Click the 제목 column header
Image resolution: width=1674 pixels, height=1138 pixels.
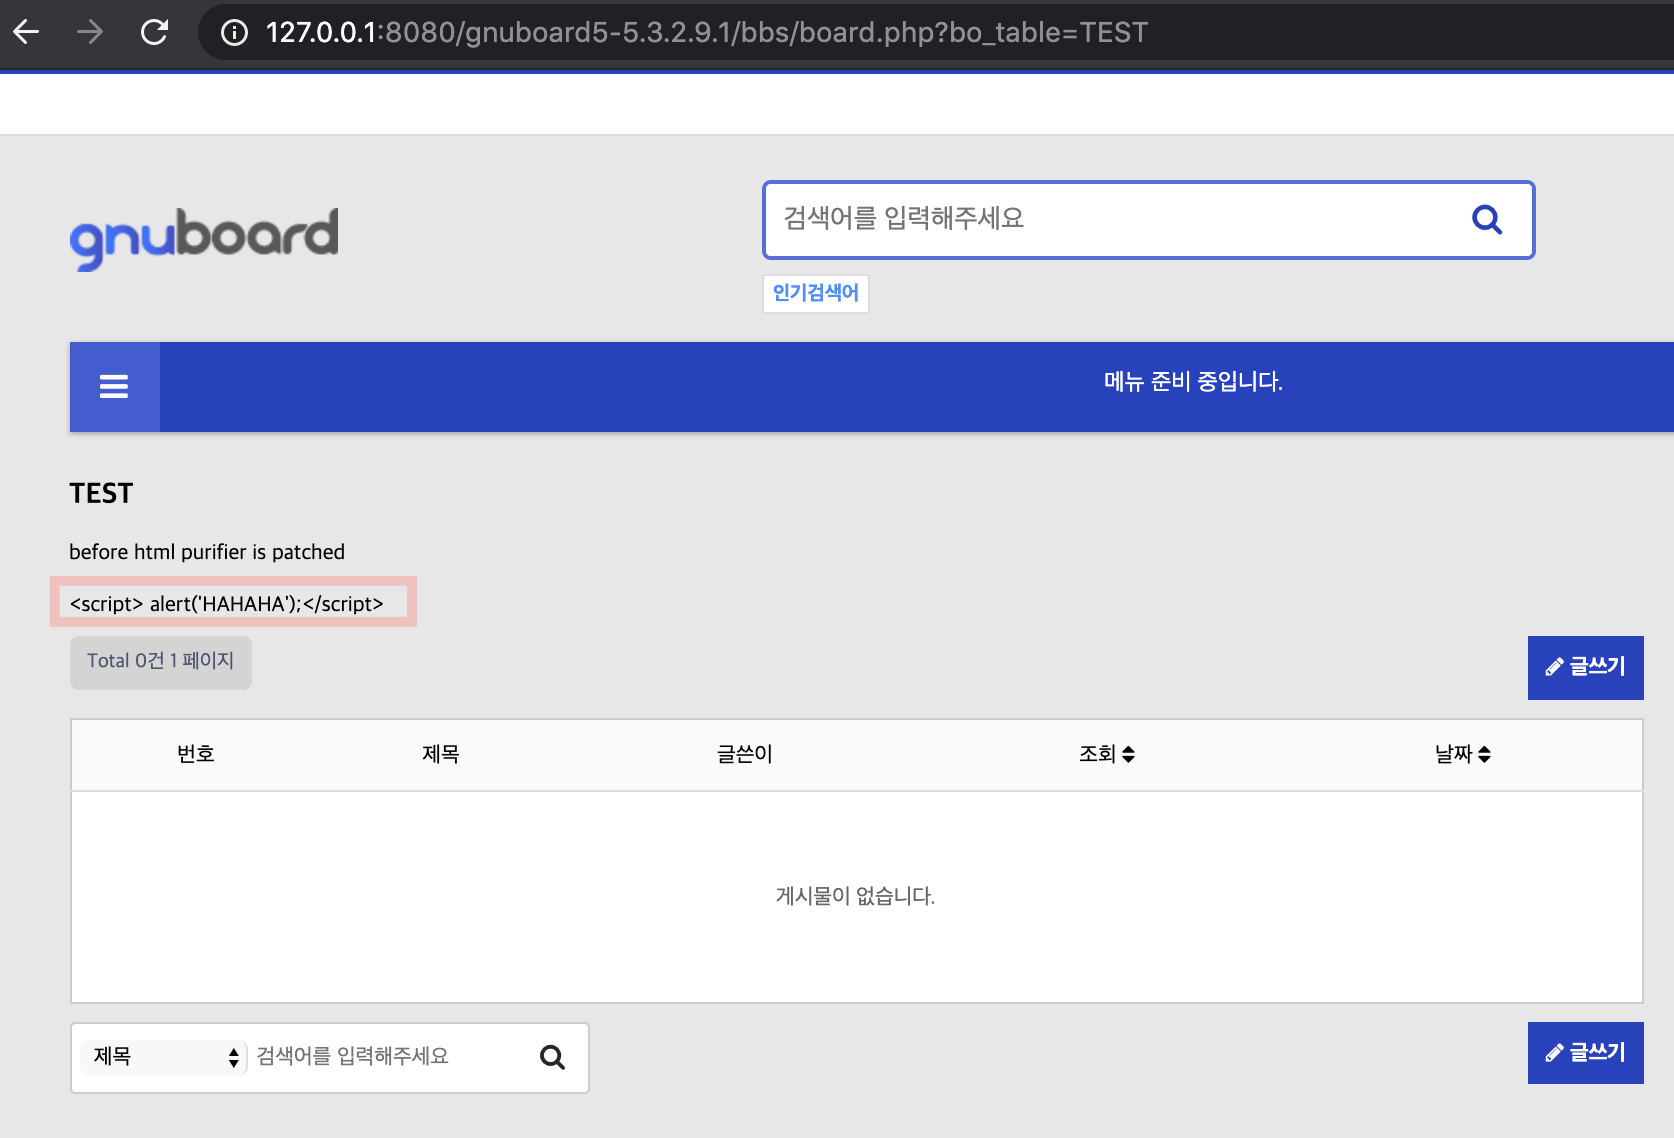(441, 754)
